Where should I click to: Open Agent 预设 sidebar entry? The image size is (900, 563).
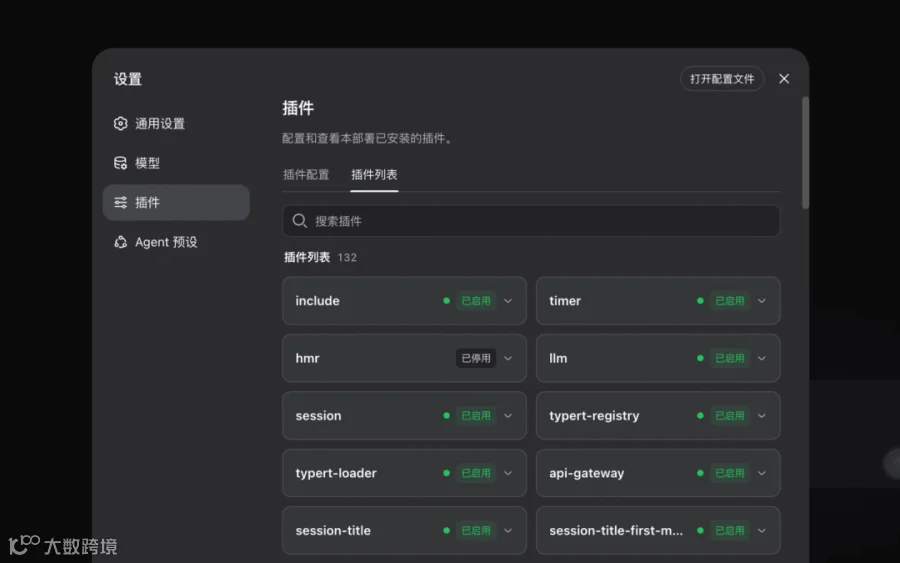tap(176, 242)
